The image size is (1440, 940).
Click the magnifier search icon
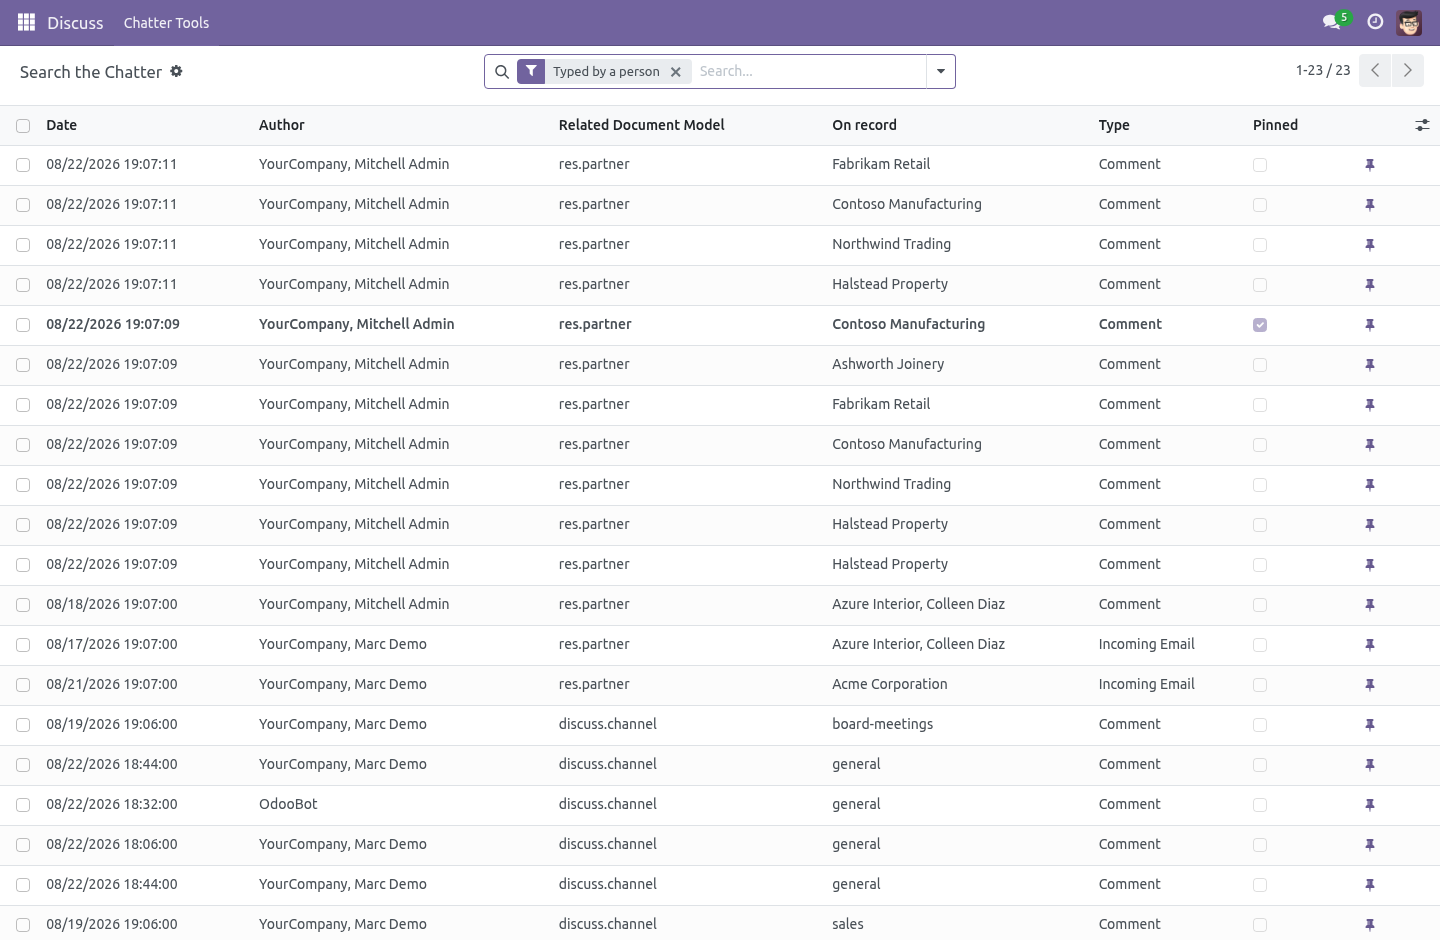(502, 72)
